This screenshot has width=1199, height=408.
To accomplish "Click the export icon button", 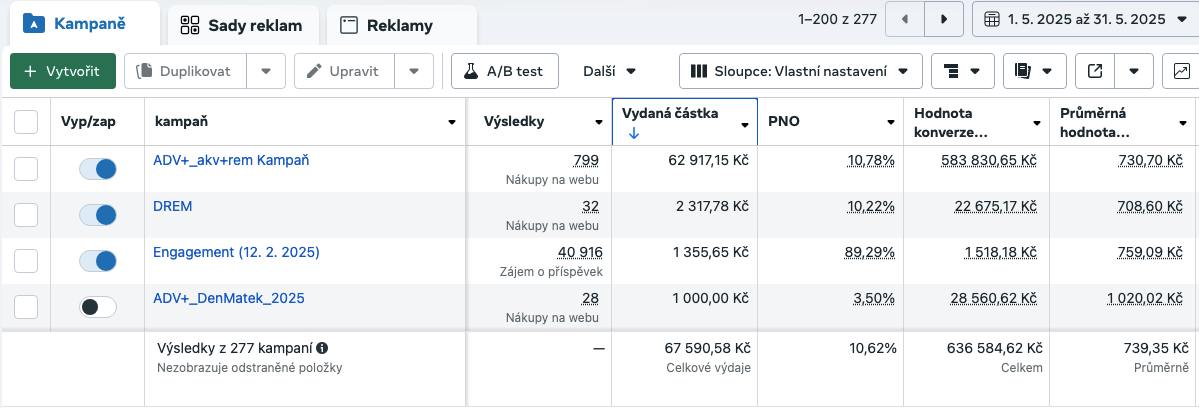I will coord(1095,71).
